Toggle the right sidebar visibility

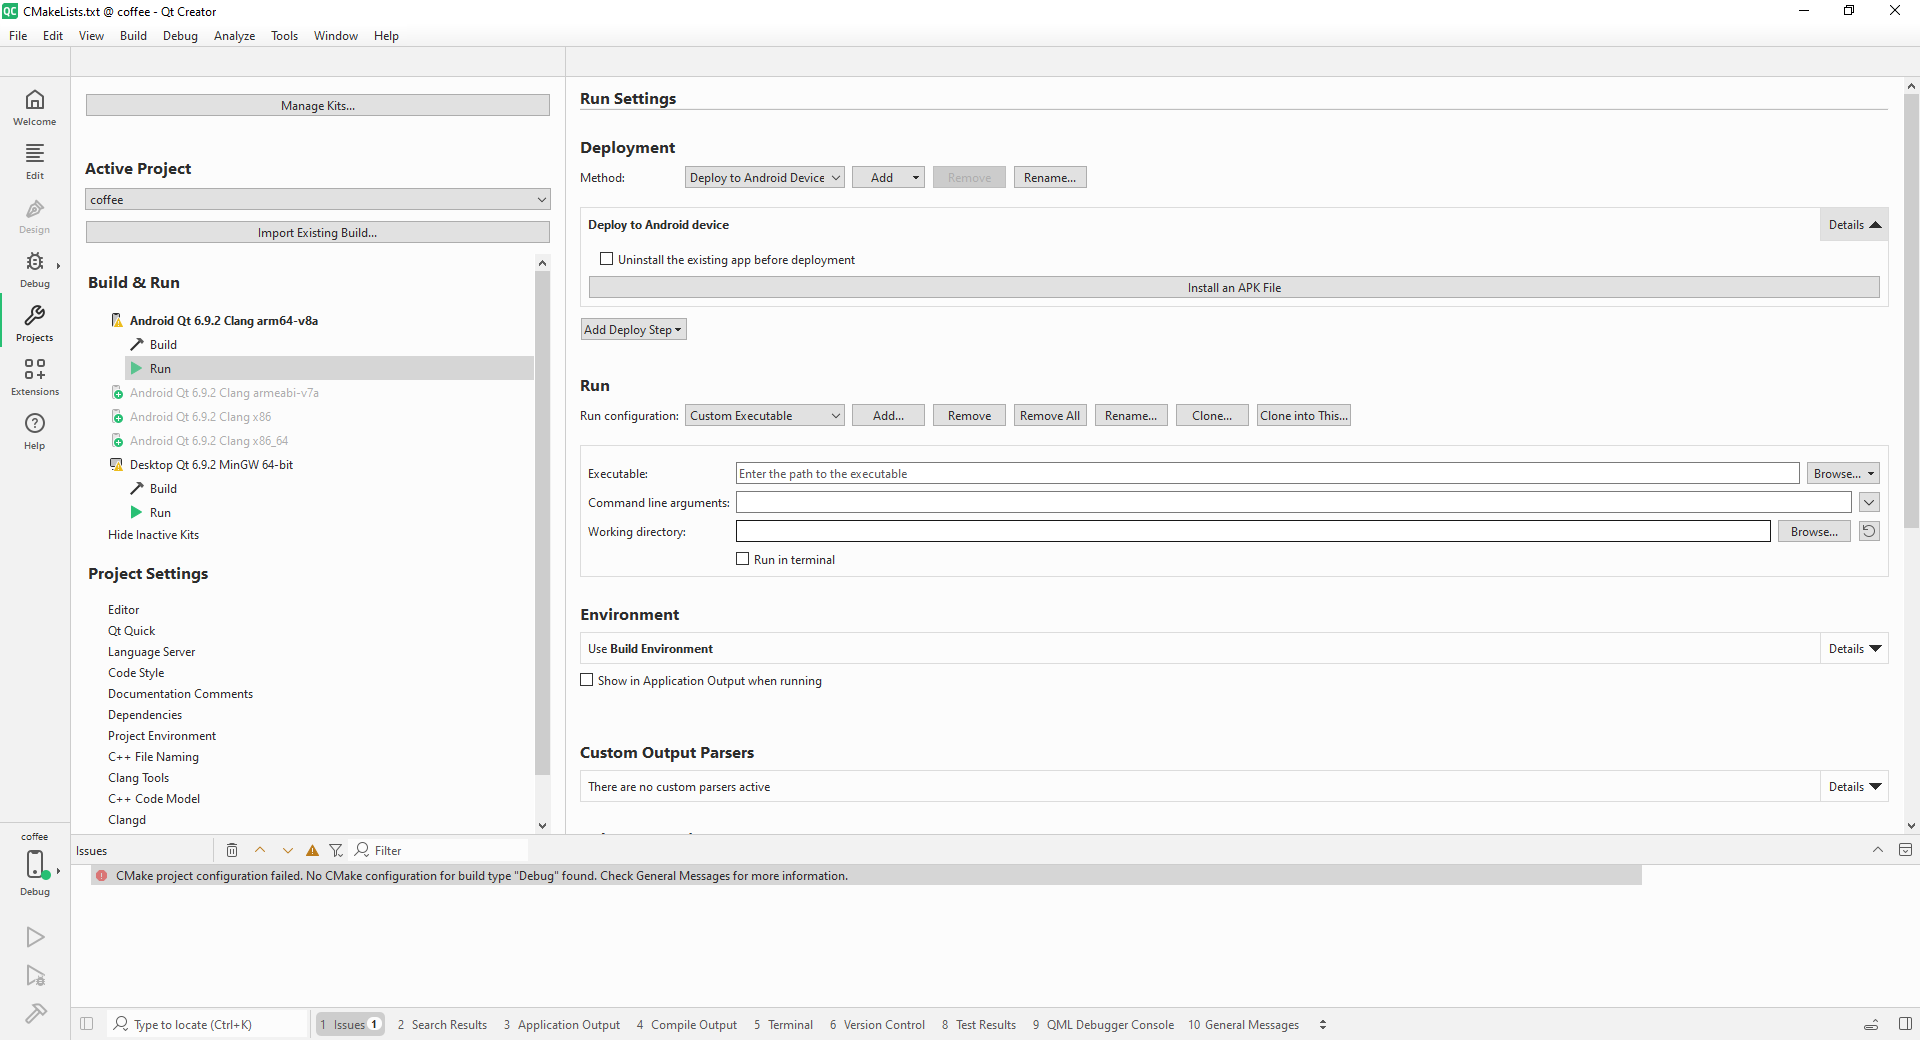(x=1905, y=1024)
